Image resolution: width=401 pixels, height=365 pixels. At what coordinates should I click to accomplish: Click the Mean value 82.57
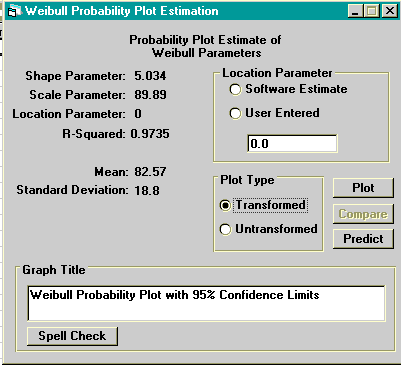tap(150, 172)
